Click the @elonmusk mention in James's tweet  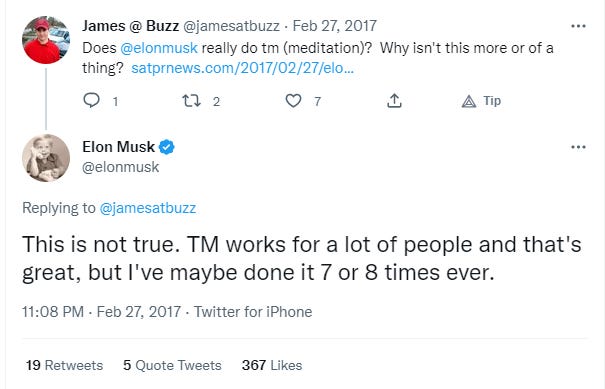(x=159, y=48)
